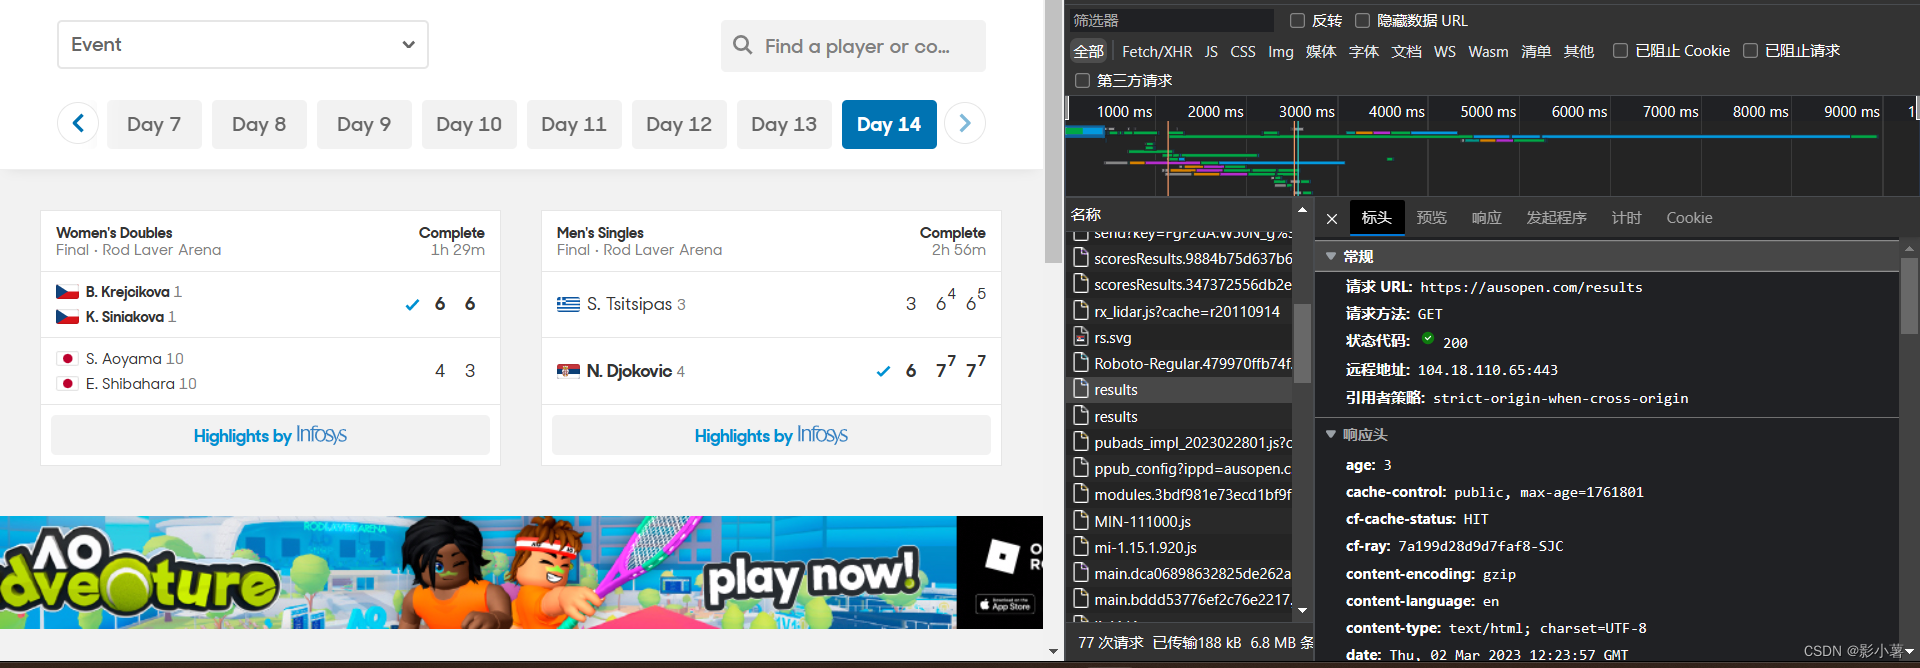The width and height of the screenshot is (1920, 668).
Task: Select Day 7 tab
Action: [154, 124]
